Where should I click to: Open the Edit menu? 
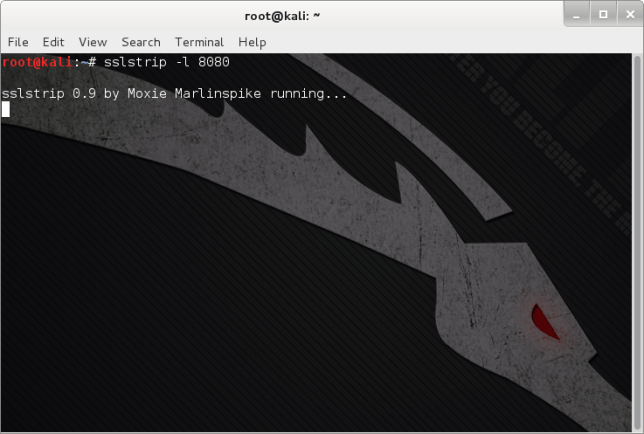click(53, 42)
